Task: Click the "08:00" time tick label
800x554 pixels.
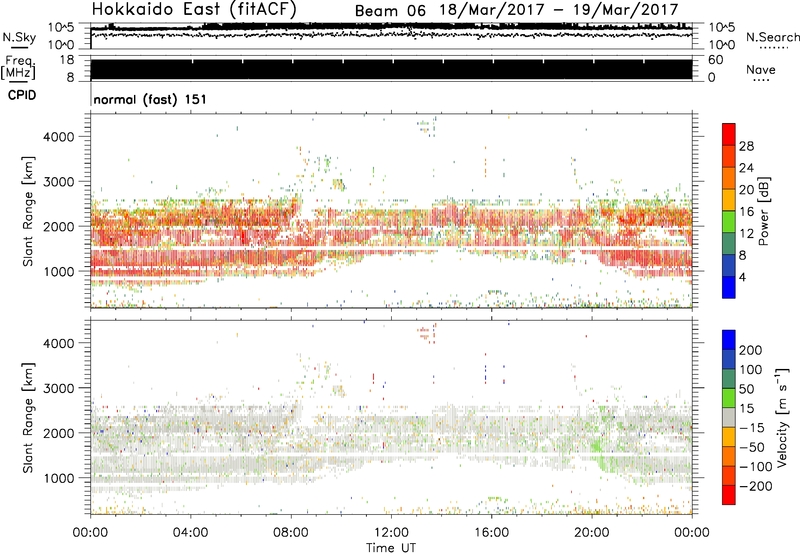Action: coord(291,533)
